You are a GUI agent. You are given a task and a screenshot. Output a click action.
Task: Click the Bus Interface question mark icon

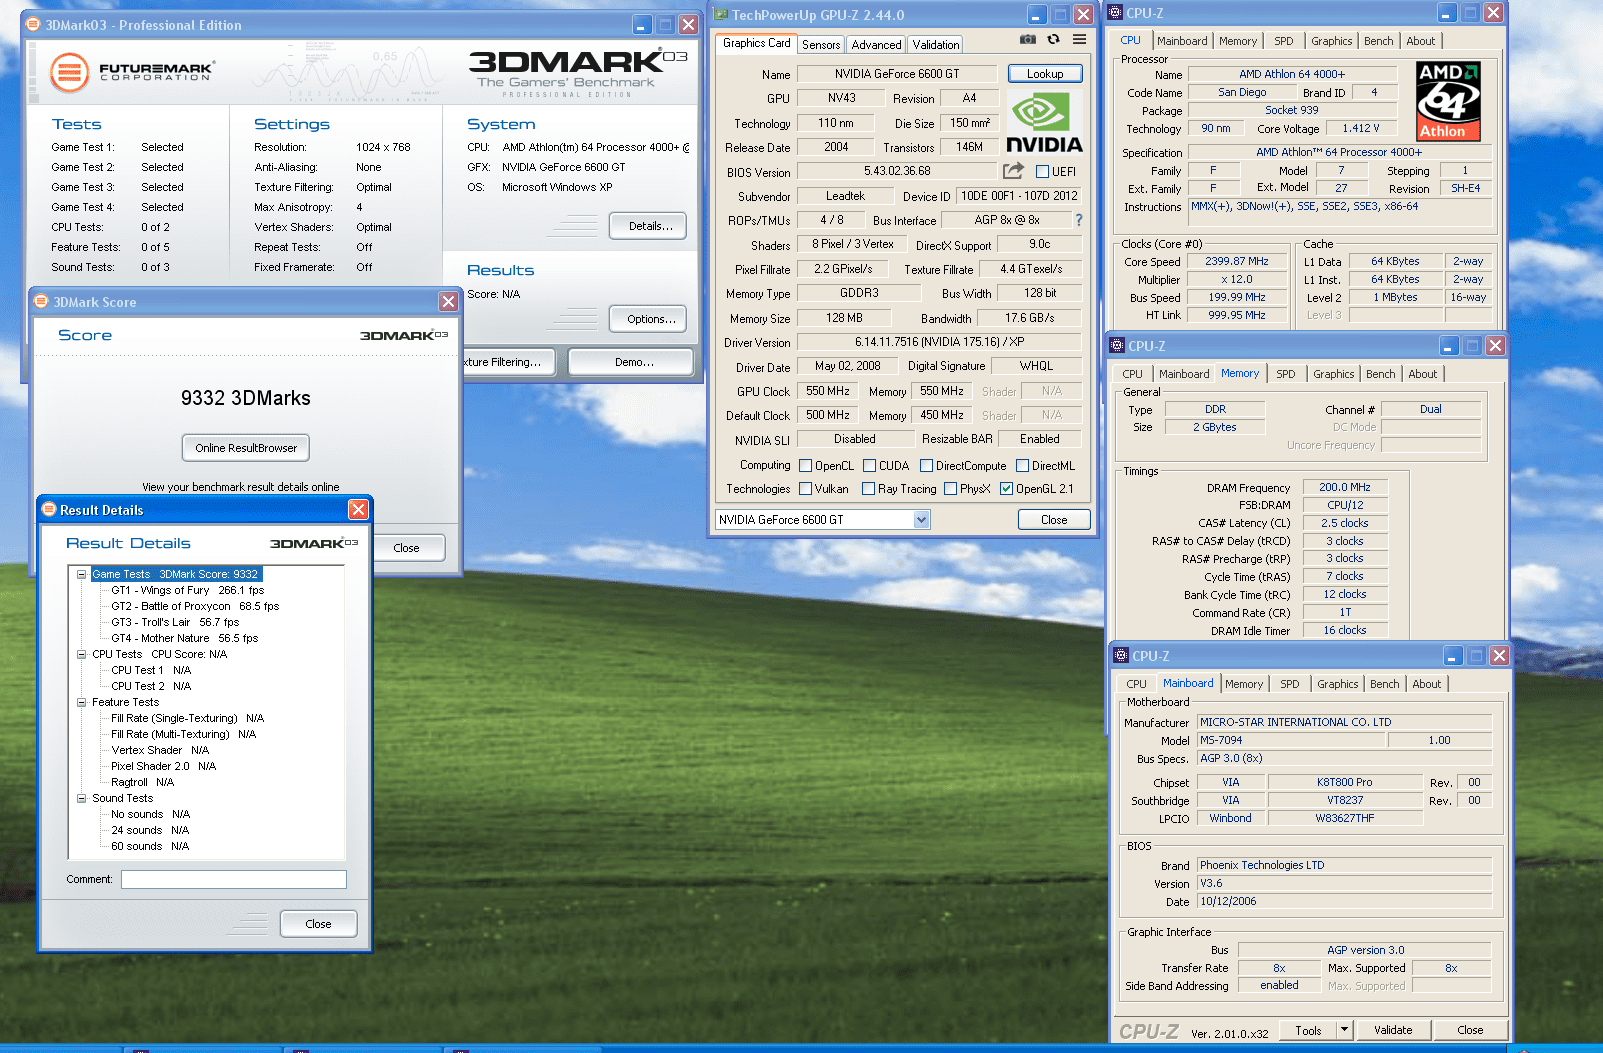[1078, 220]
